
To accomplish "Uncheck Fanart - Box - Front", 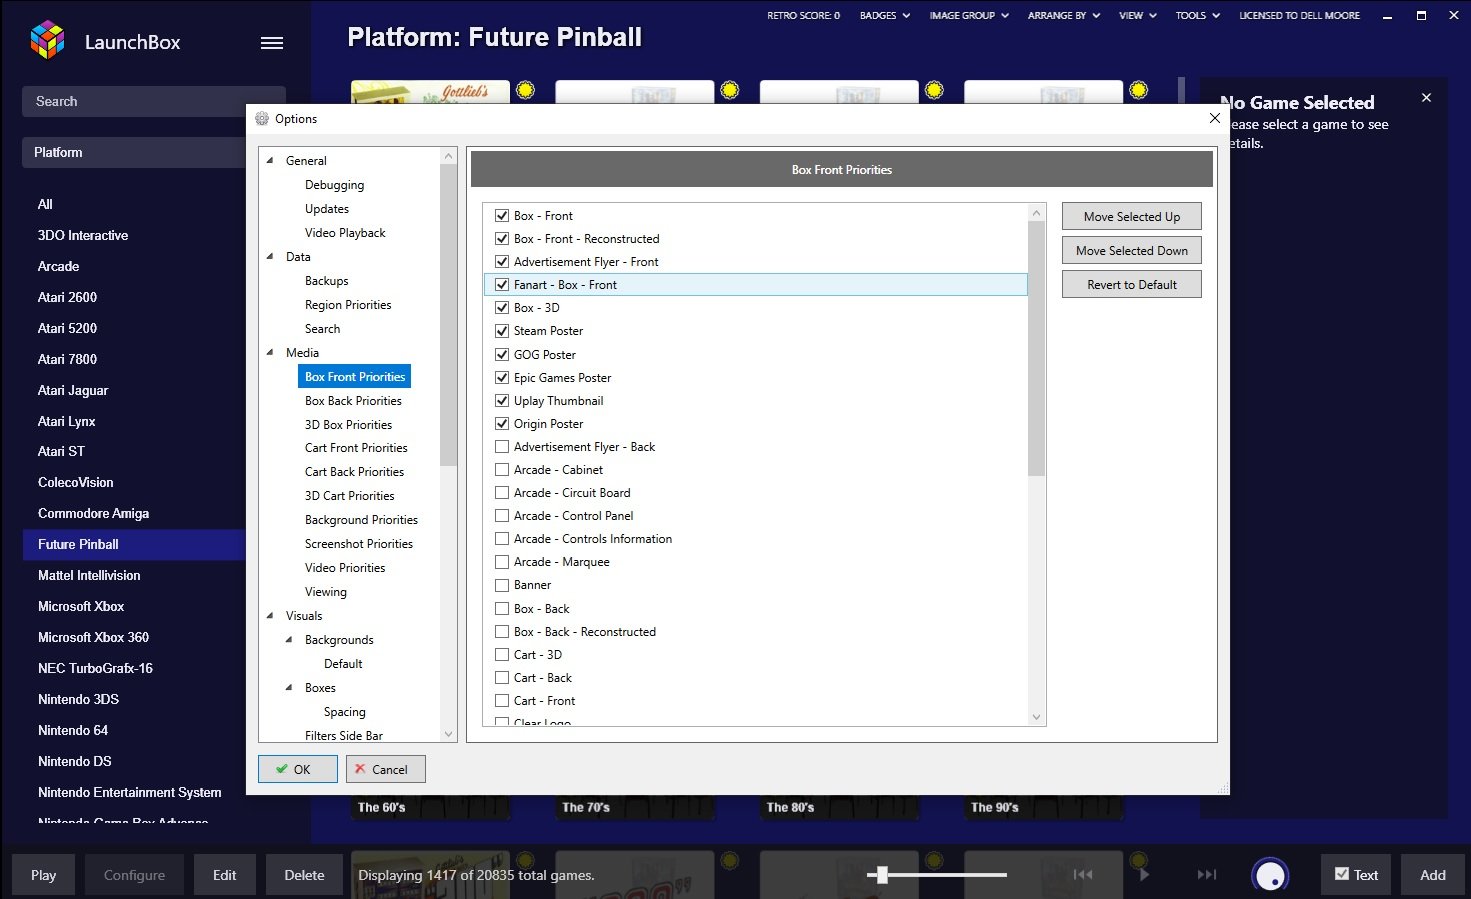I will [x=502, y=284].
